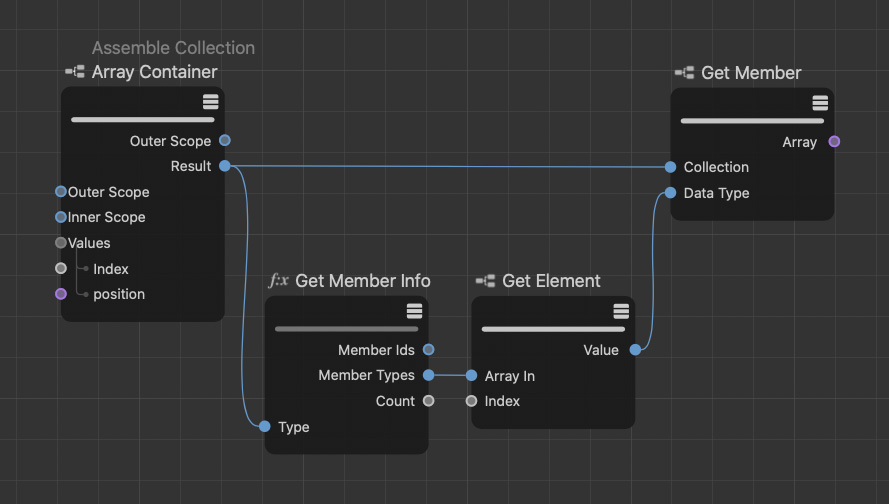Select the Index port under Values
Image resolution: width=889 pixels, height=504 pixels.
tap(61, 268)
